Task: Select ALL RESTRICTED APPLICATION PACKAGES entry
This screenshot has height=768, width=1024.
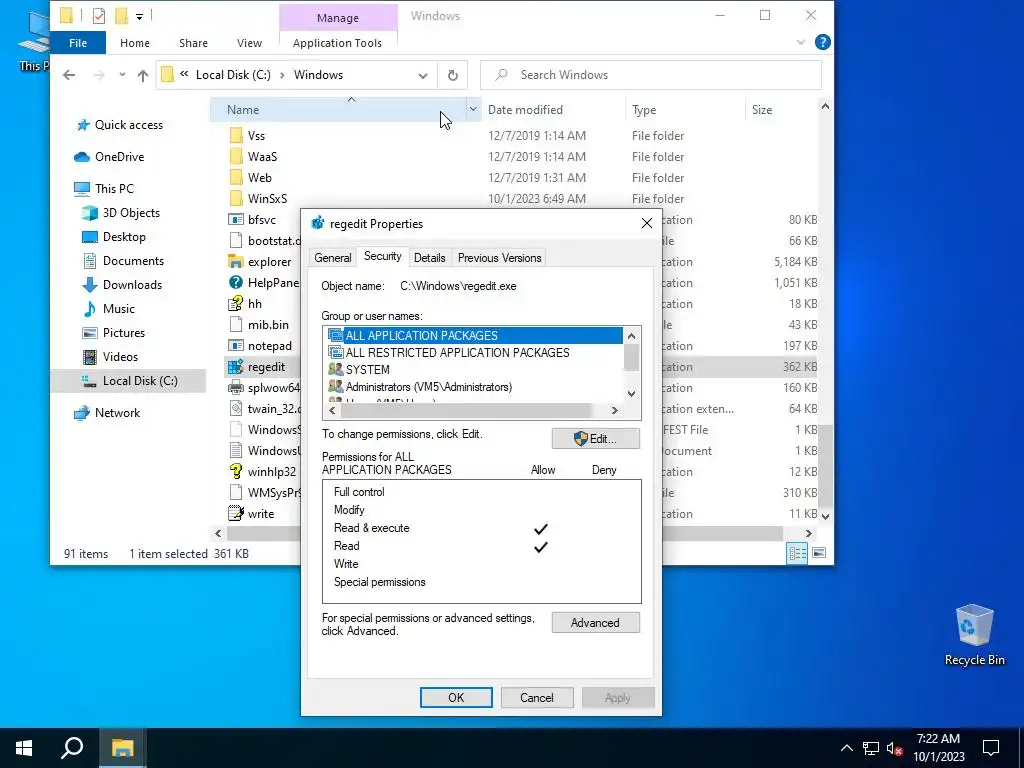Action: point(475,353)
